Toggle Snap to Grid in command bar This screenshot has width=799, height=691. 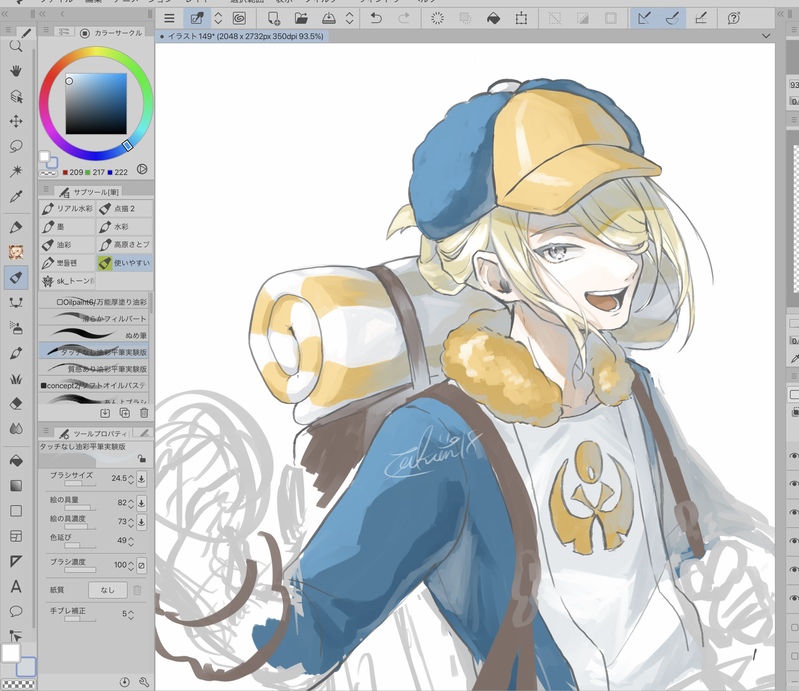(x=701, y=19)
